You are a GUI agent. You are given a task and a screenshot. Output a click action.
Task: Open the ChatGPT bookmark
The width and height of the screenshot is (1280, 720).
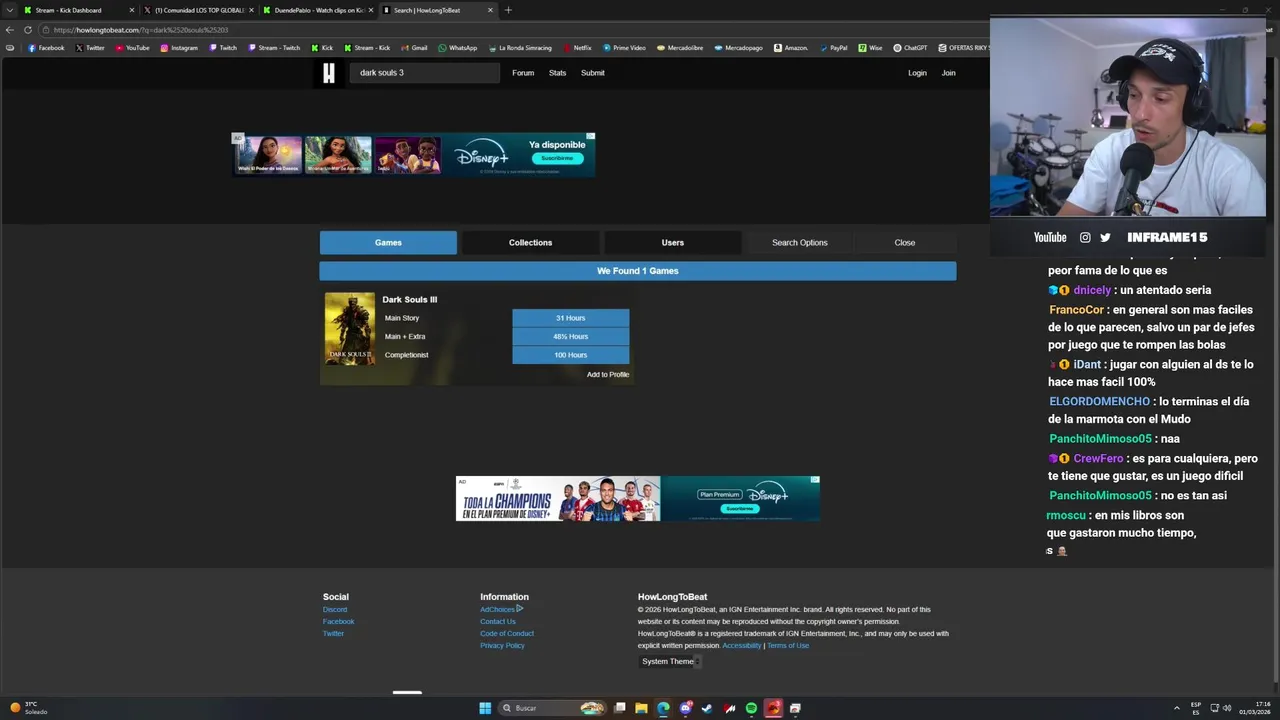[910, 48]
